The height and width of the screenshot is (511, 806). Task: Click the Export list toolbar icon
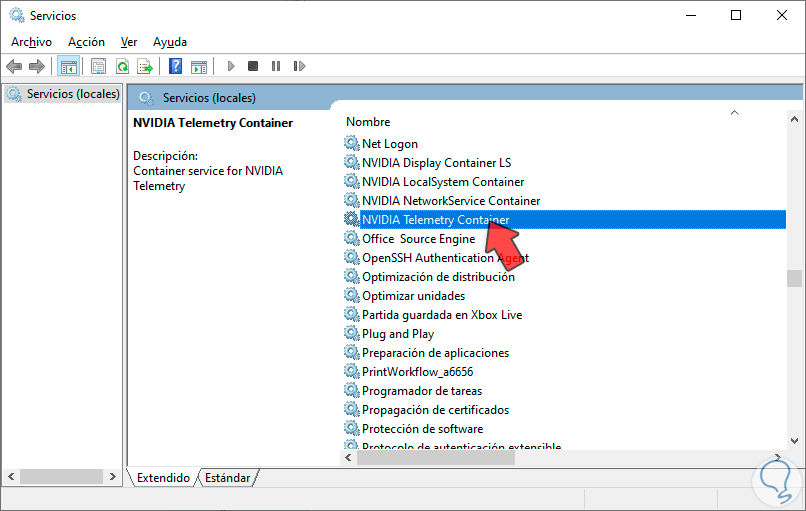point(145,66)
